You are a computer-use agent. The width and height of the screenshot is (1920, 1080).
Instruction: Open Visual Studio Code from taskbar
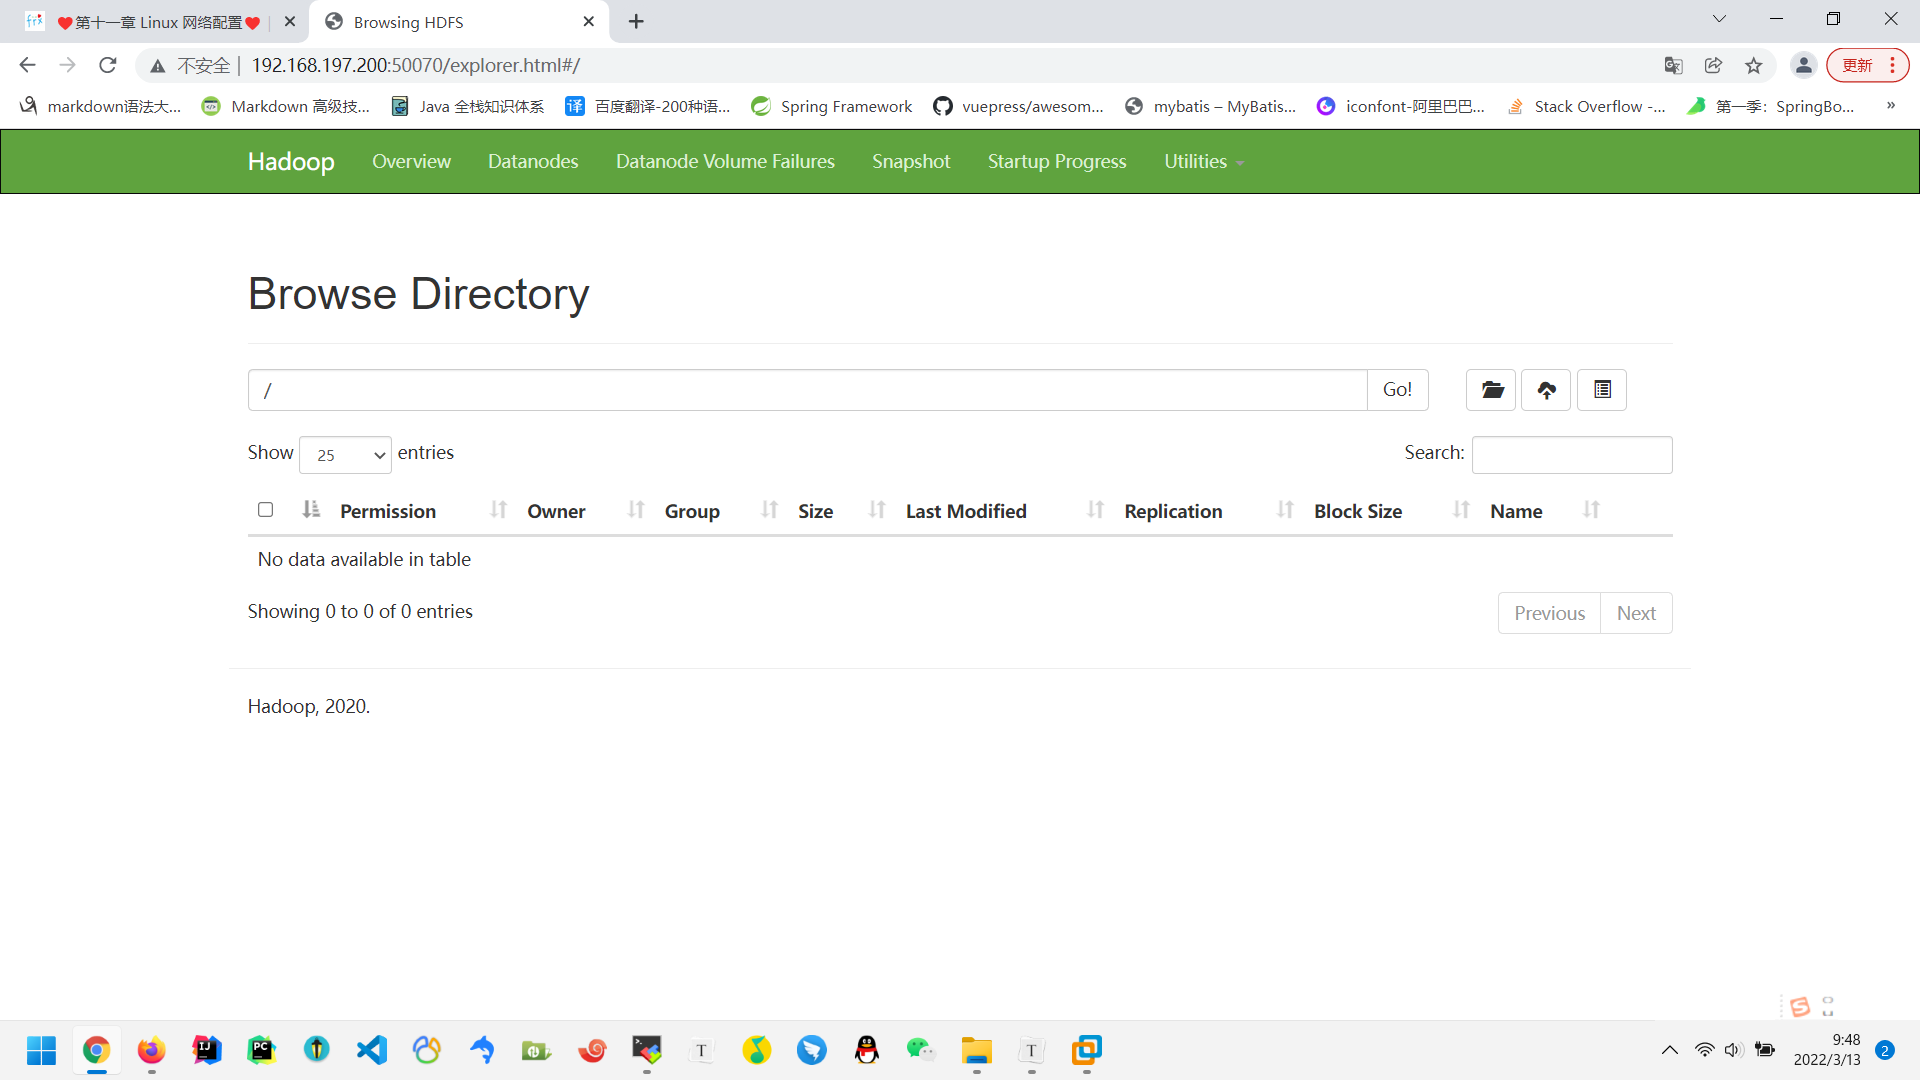tap(371, 1050)
